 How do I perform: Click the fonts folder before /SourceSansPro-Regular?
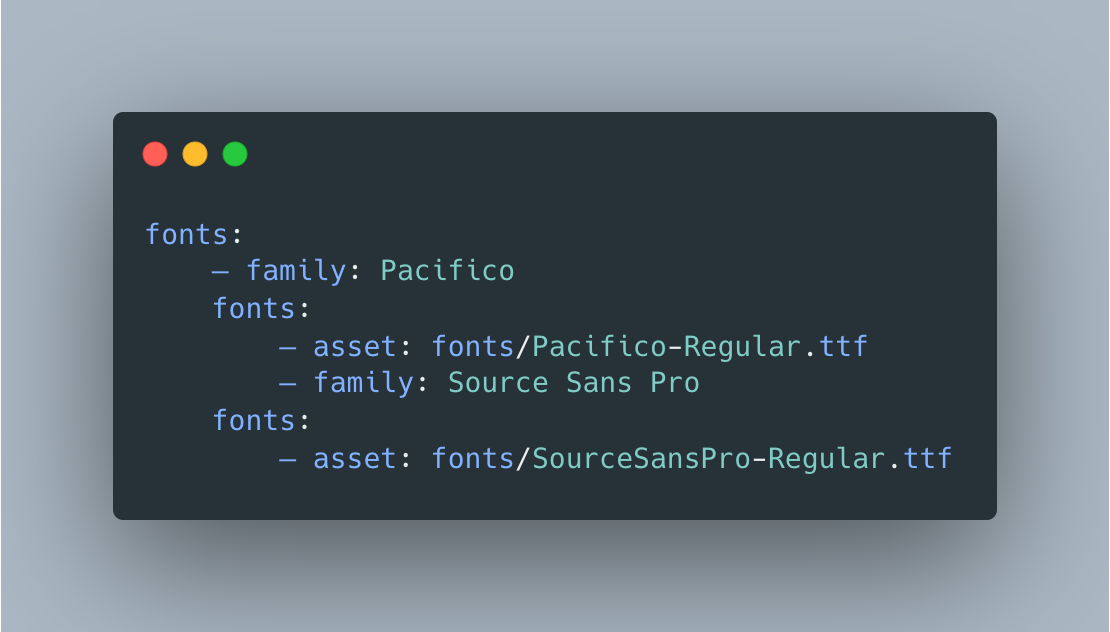(473, 459)
